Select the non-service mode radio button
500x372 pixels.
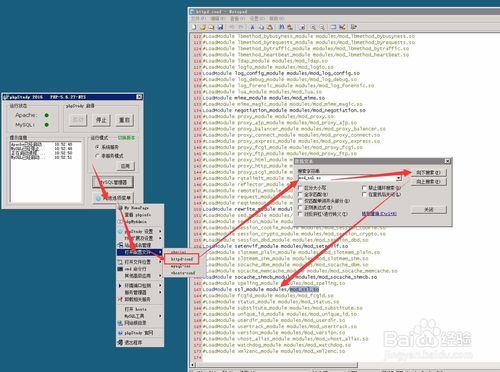click(97, 156)
